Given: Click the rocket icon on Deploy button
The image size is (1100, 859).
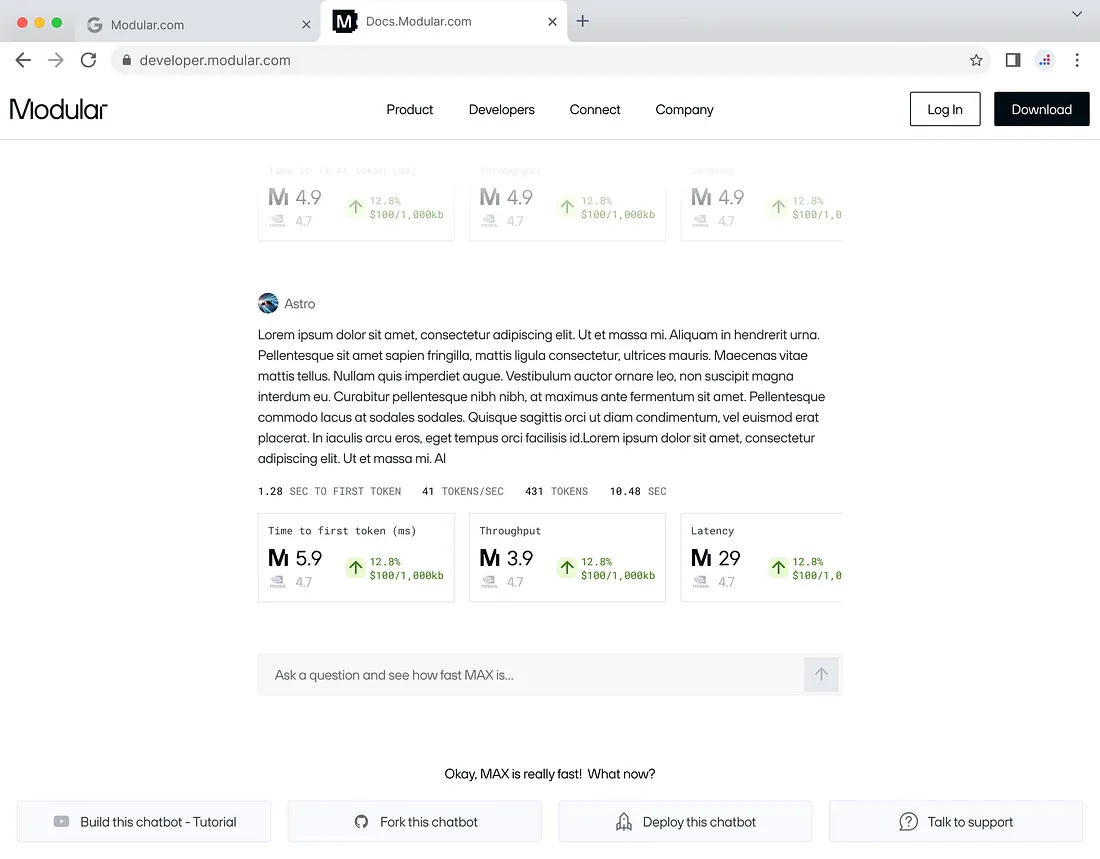Looking at the screenshot, I should 624,822.
